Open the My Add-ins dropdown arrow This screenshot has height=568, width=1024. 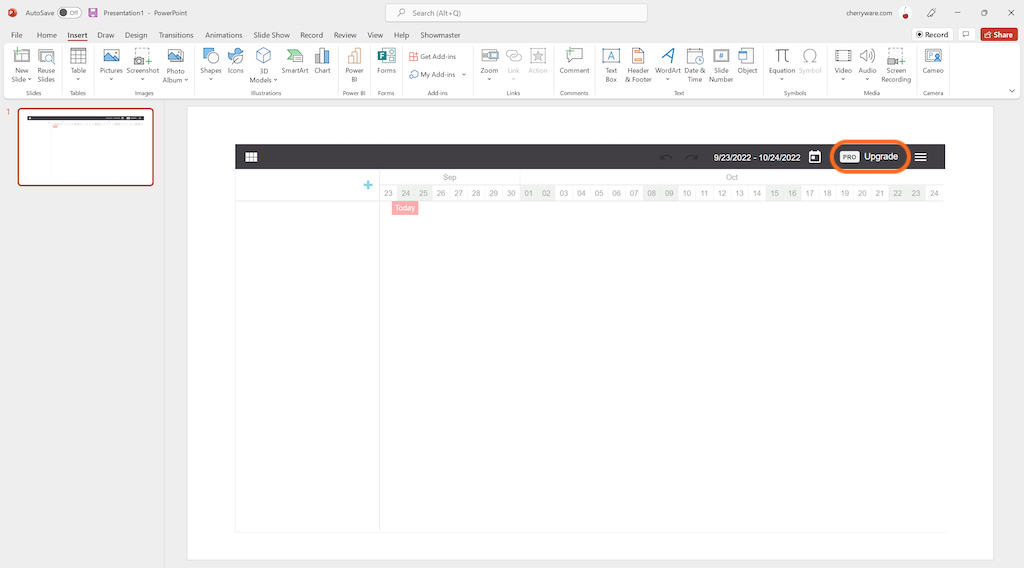tap(464, 75)
